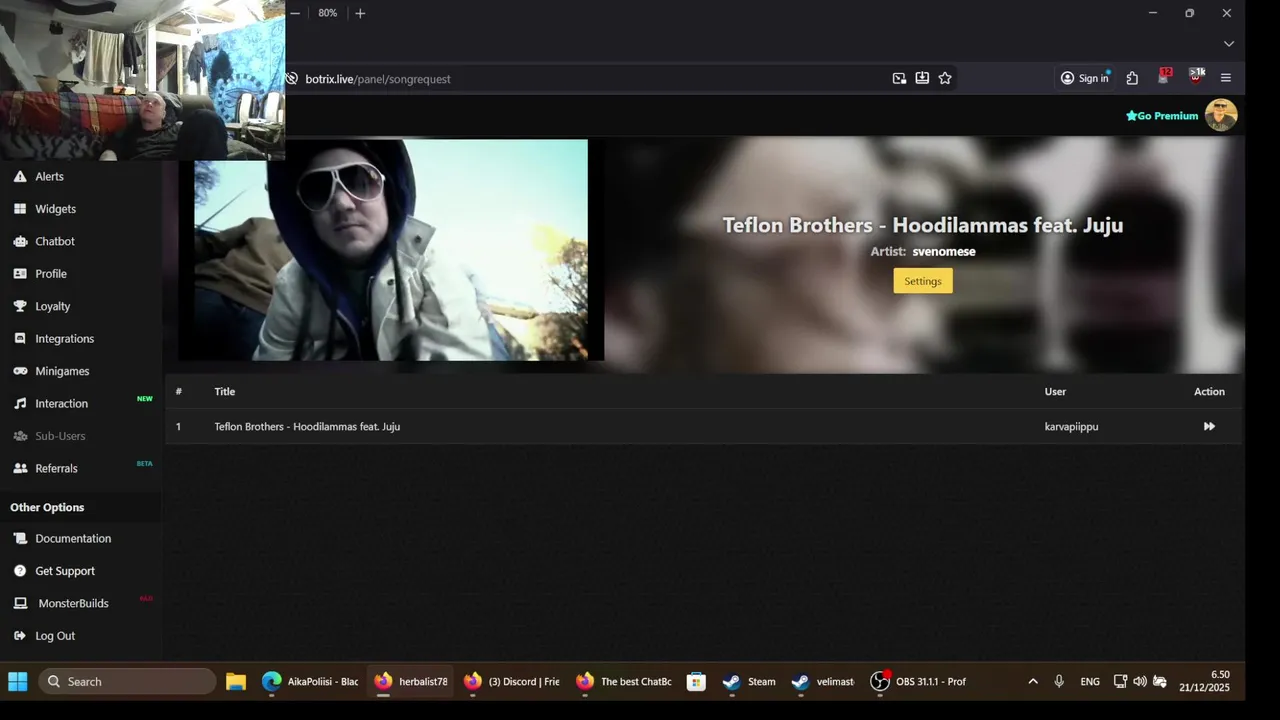The height and width of the screenshot is (720, 1280).
Task: Open song request Settings button
Action: [x=923, y=281]
